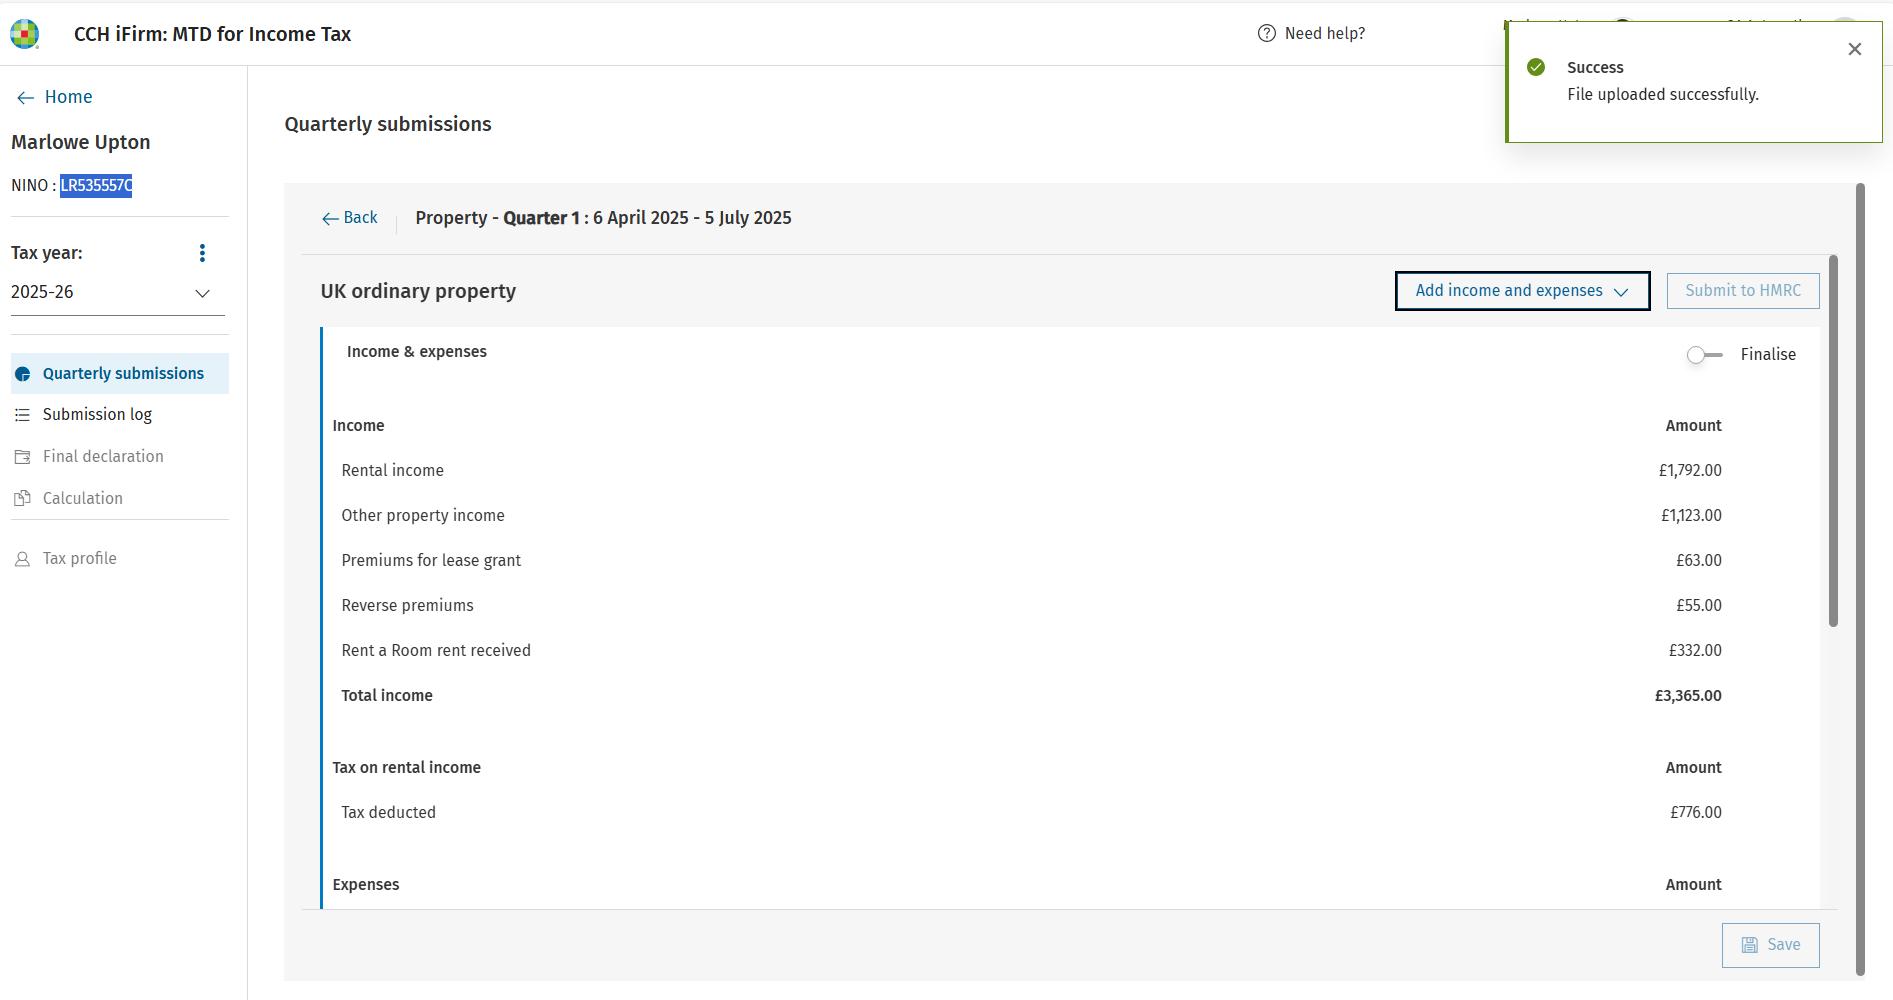Click the green success checkmark icon

pyautogui.click(x=1536, y=67)
